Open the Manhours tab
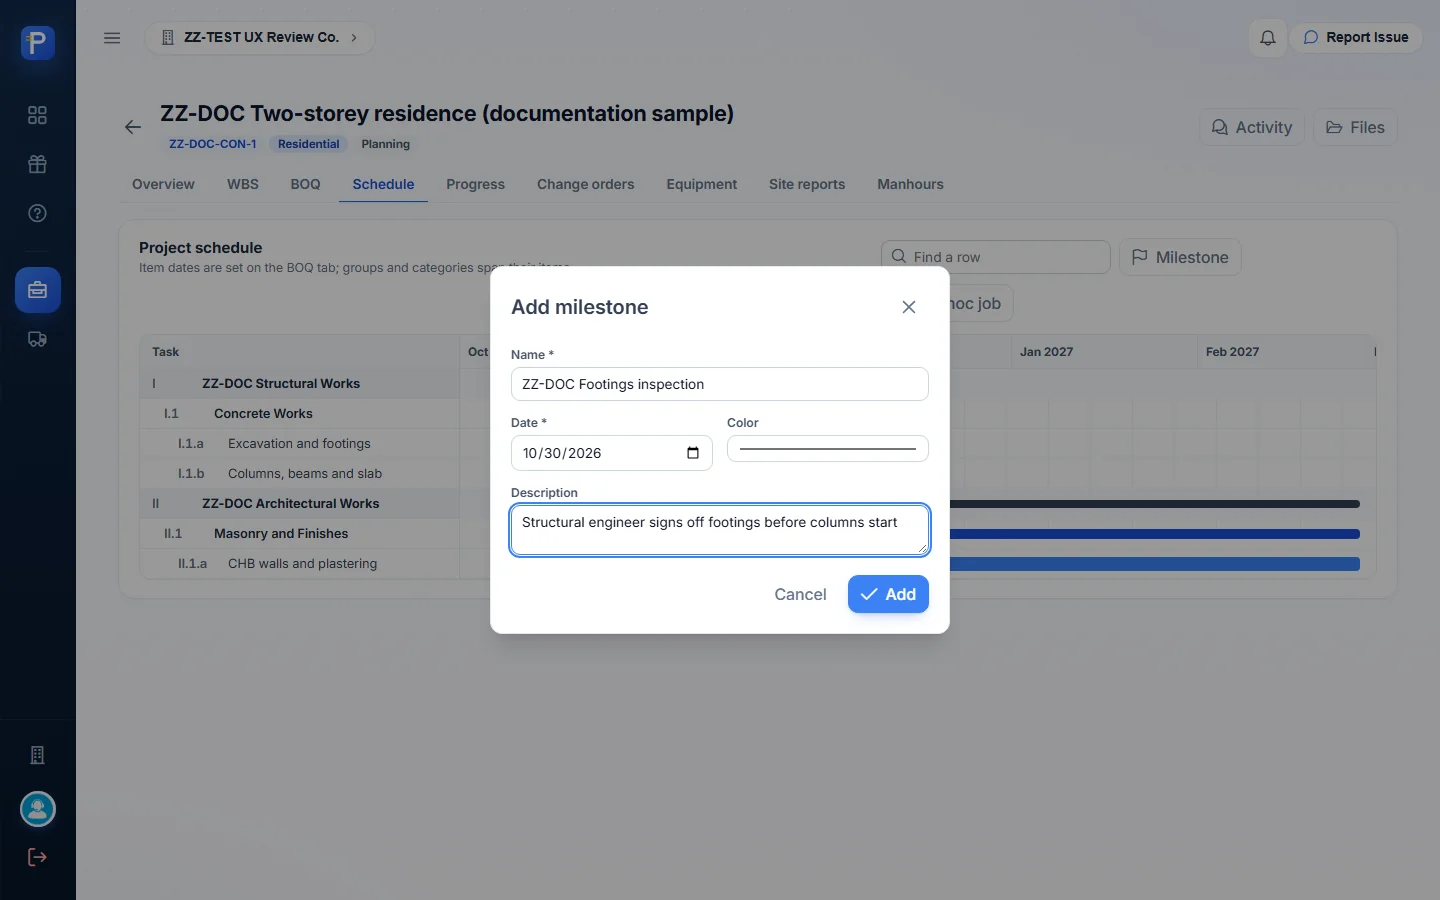This screenshot has width=1440, height=900. pos(910,184)
